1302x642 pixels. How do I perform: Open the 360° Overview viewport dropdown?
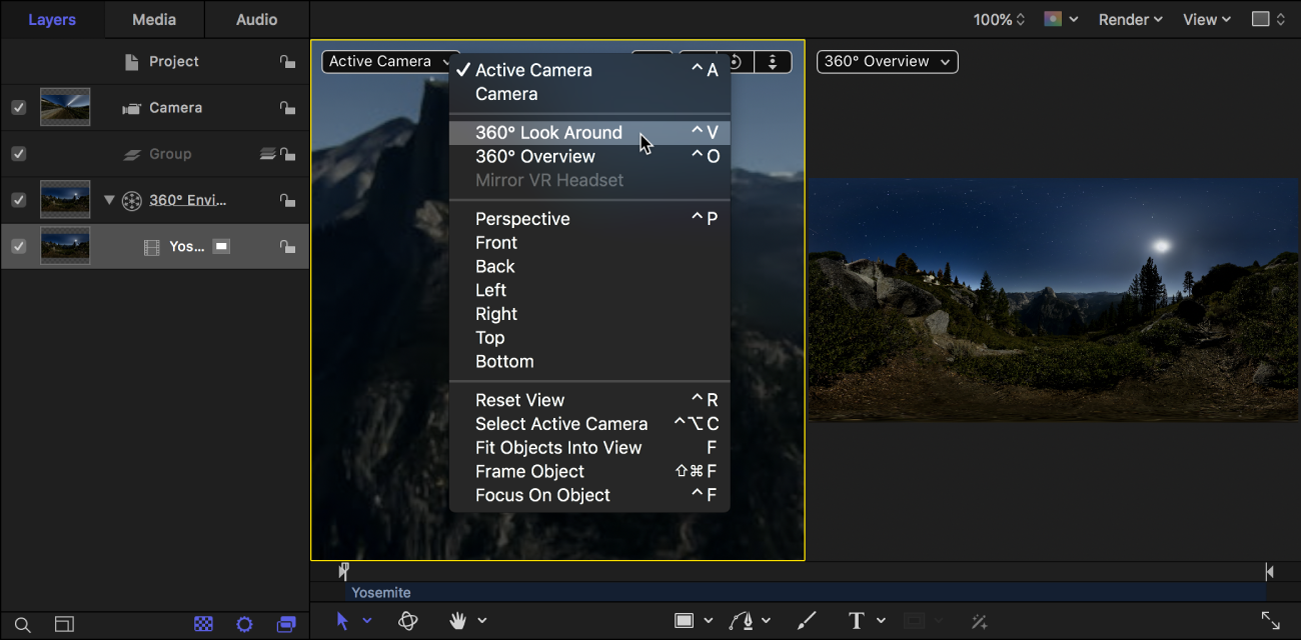pyautogui.click(x=886, y=61)
